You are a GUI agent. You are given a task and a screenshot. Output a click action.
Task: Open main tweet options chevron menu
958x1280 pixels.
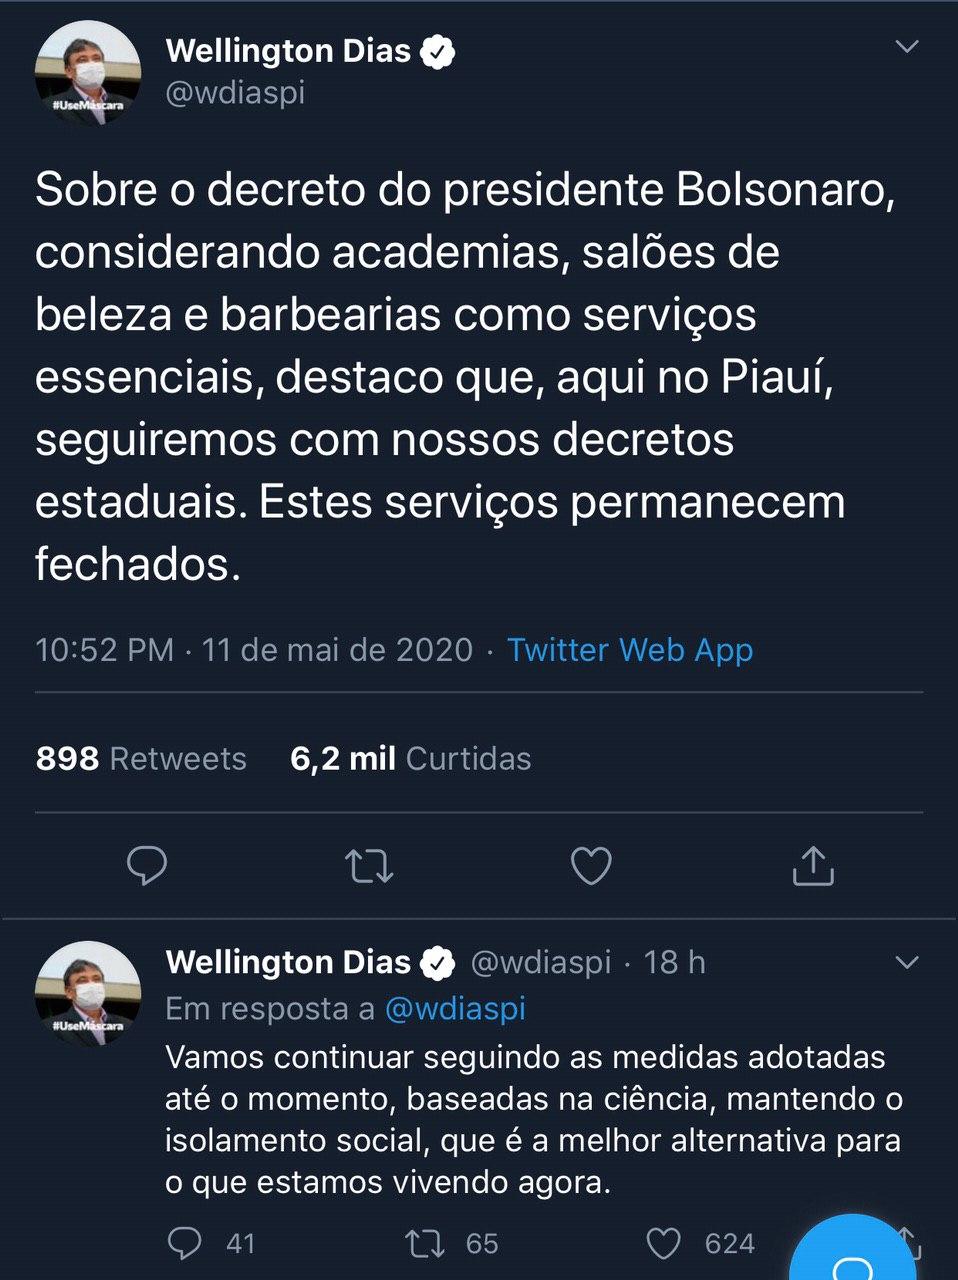[906, 47]
